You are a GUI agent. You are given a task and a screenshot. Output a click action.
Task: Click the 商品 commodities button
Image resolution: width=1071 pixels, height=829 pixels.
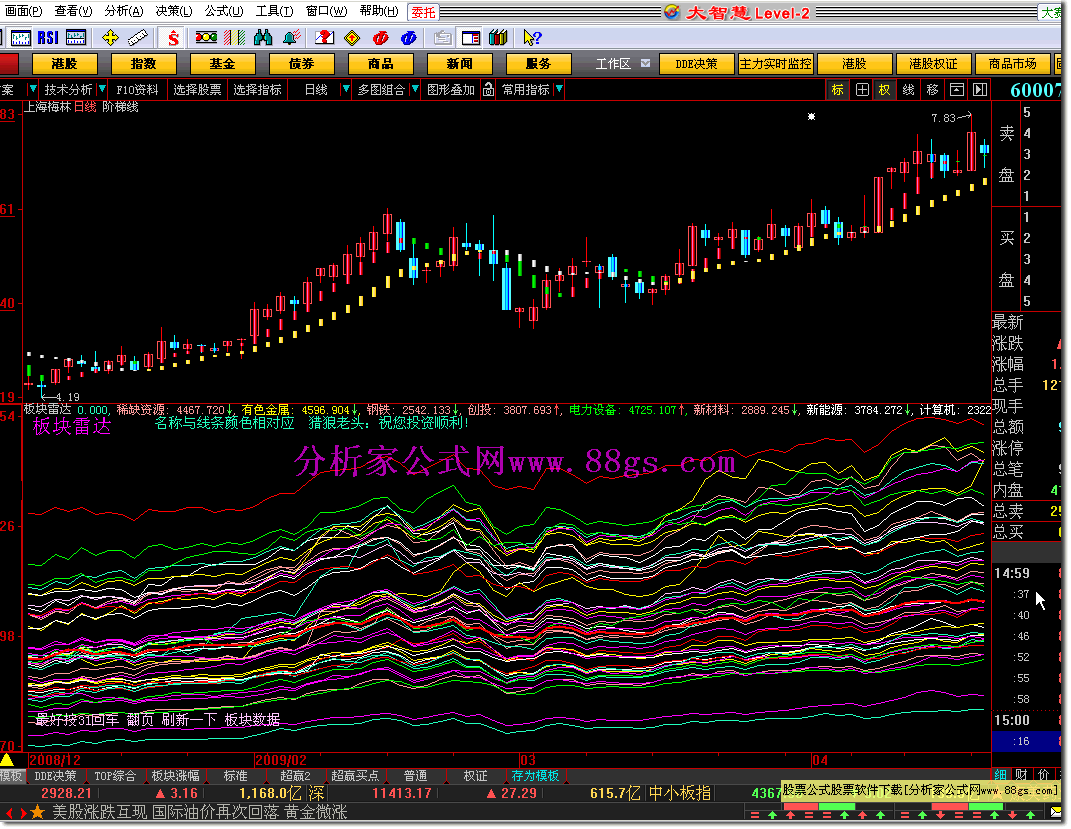click(x=380, y=64)
